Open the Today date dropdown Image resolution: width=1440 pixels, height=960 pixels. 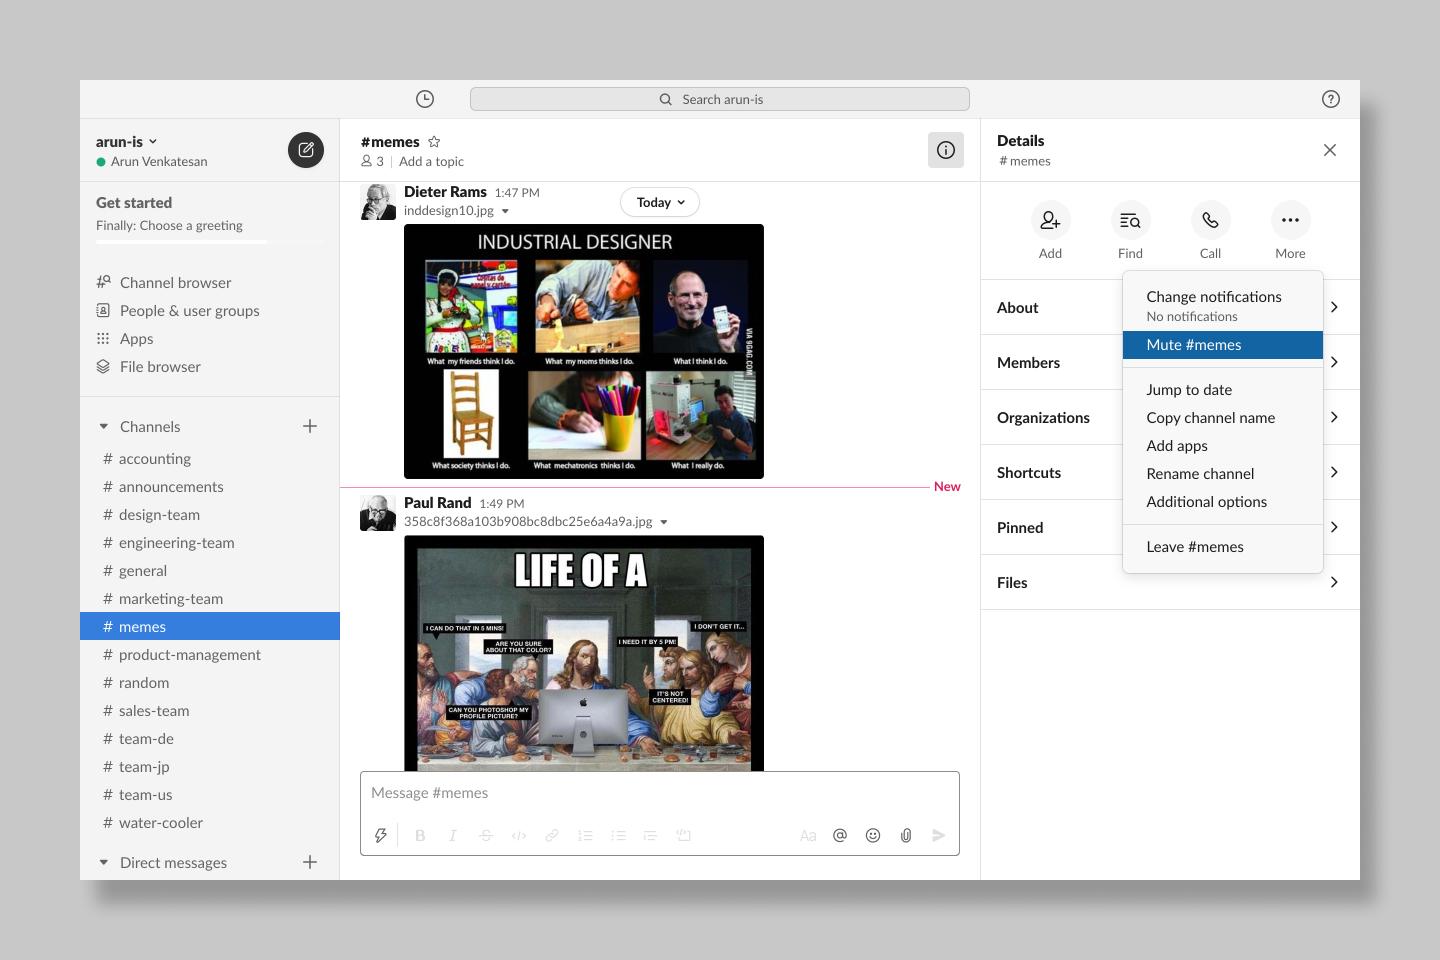coord(660,202)
